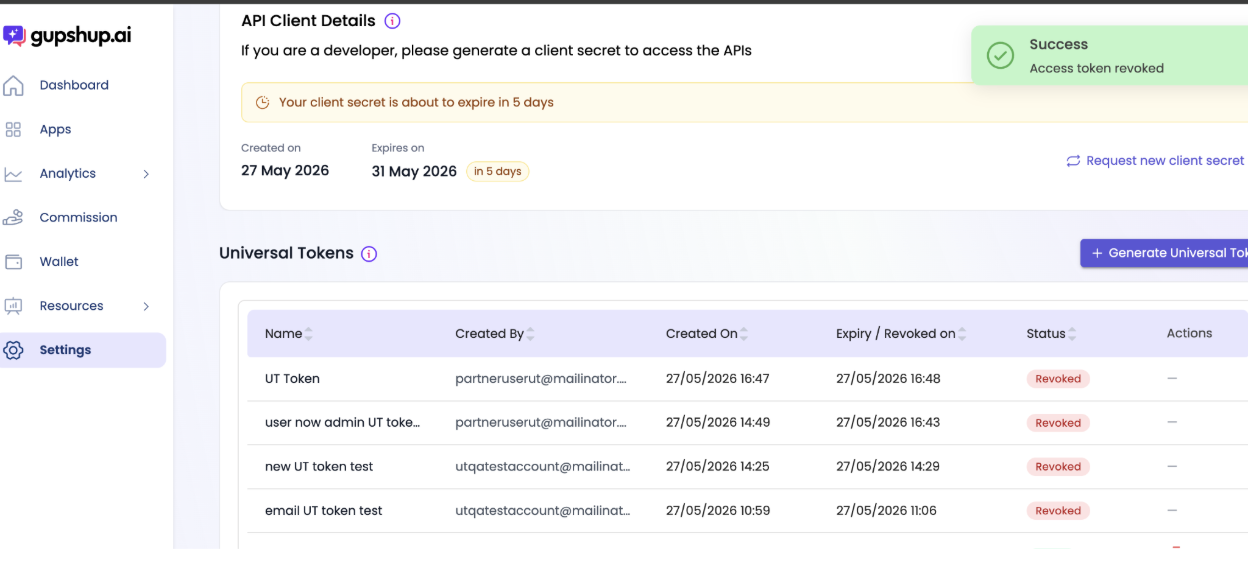Open the Apps menu item

coord(55,129)
